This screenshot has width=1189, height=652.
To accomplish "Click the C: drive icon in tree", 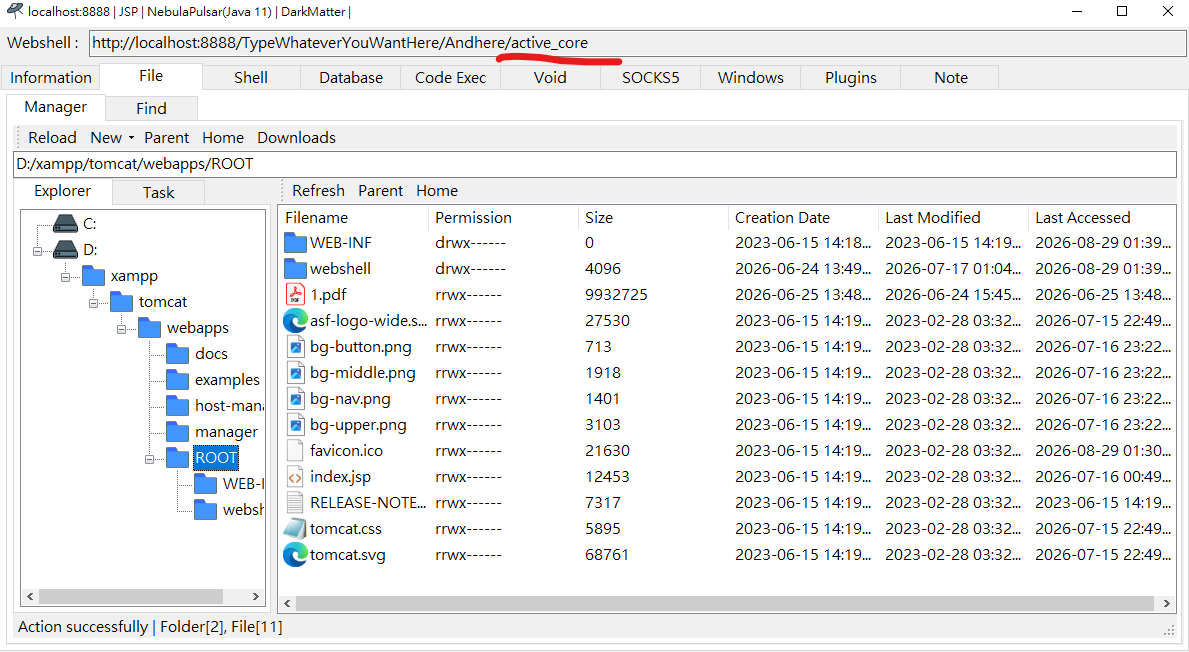I will [66, 224].
